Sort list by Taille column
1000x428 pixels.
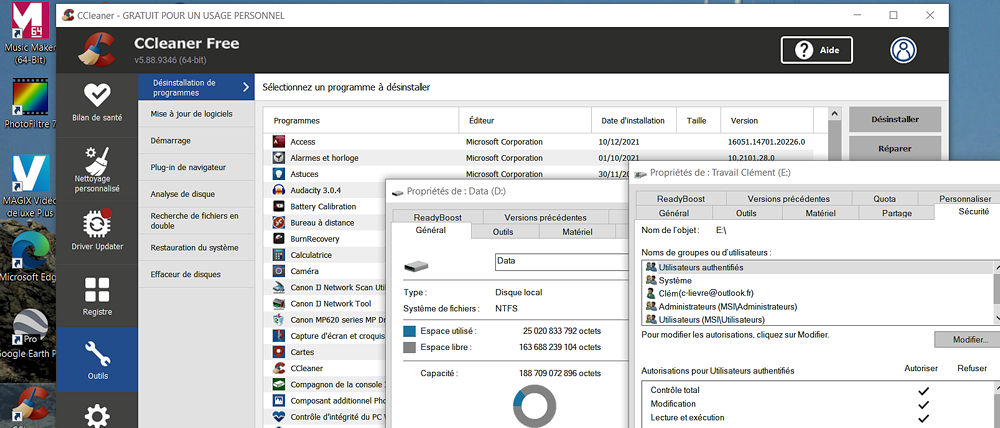tap(698, 121)
